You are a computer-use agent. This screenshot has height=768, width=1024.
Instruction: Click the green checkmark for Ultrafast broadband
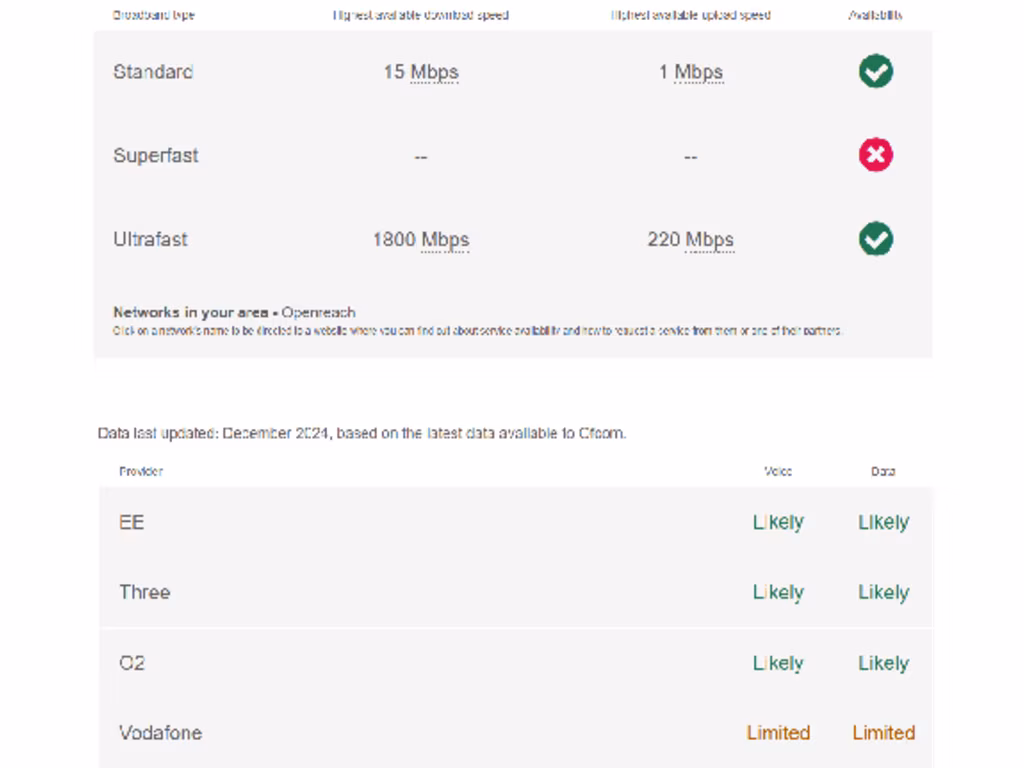(876, 239)
